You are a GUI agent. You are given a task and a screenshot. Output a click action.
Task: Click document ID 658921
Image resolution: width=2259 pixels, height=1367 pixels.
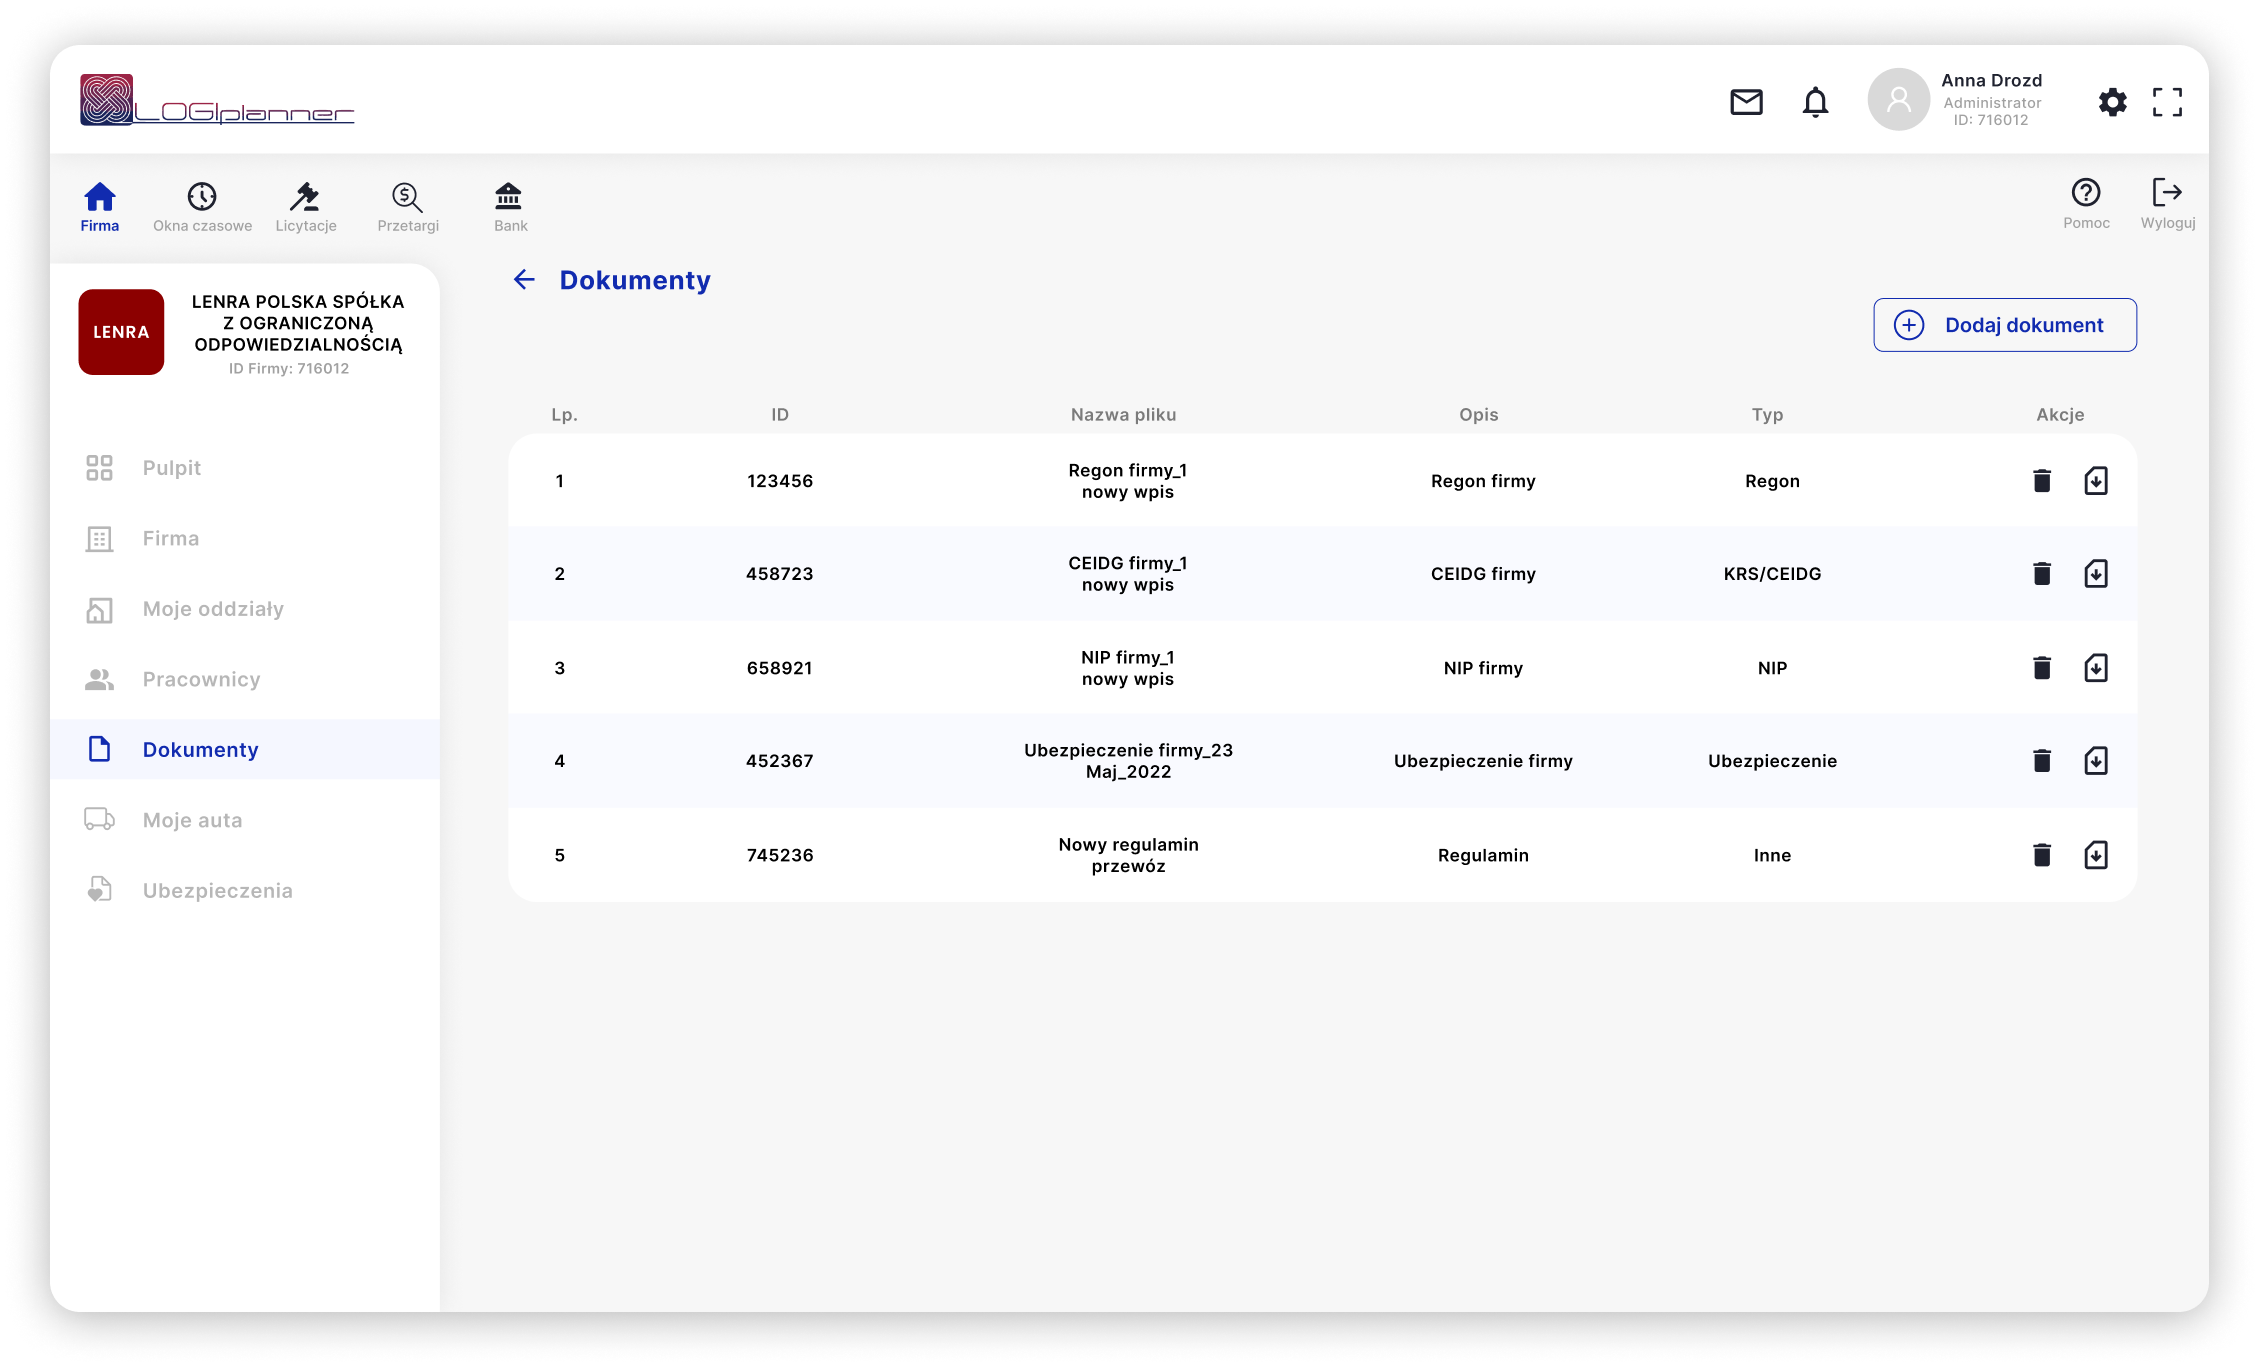(780, 668)
